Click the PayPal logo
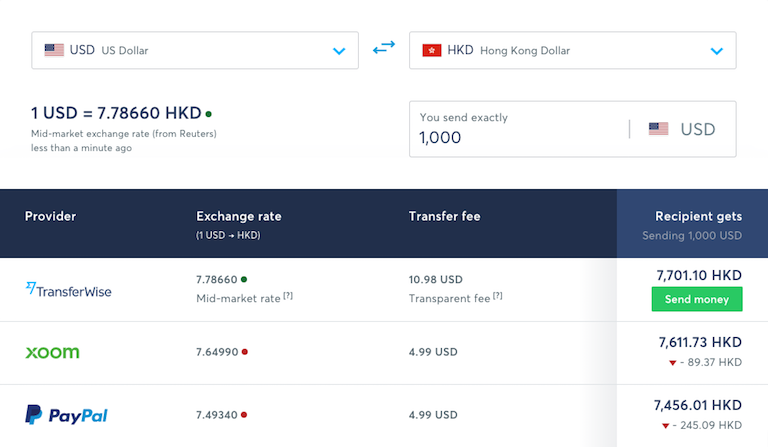Image resolution: width=768 pixels, height=447 pixels. [67, 415]
